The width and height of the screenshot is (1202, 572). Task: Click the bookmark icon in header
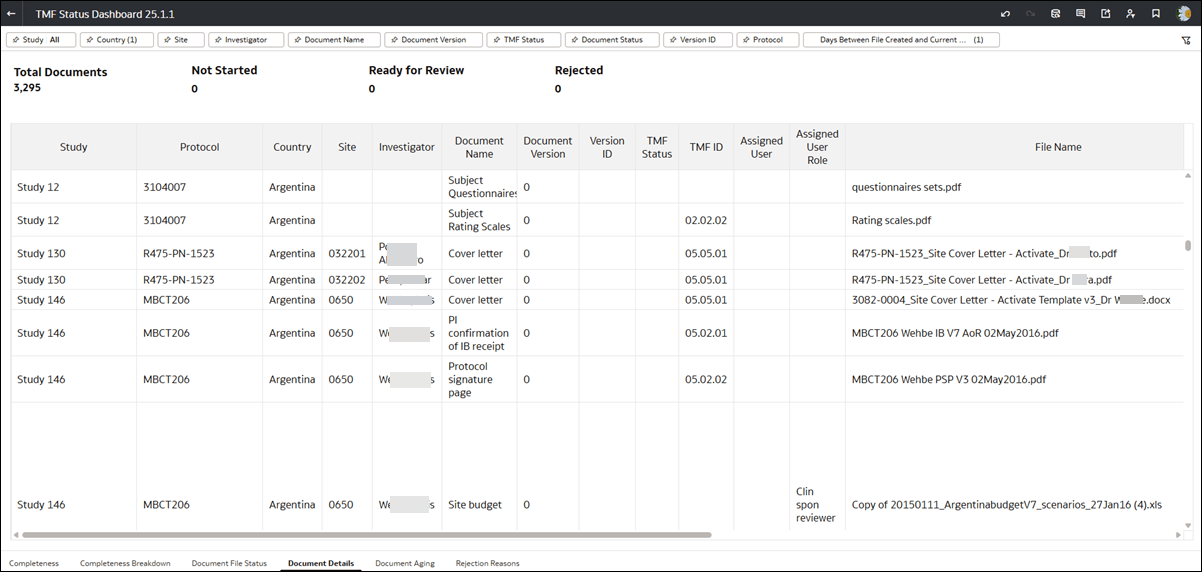tap(1155, 13)
